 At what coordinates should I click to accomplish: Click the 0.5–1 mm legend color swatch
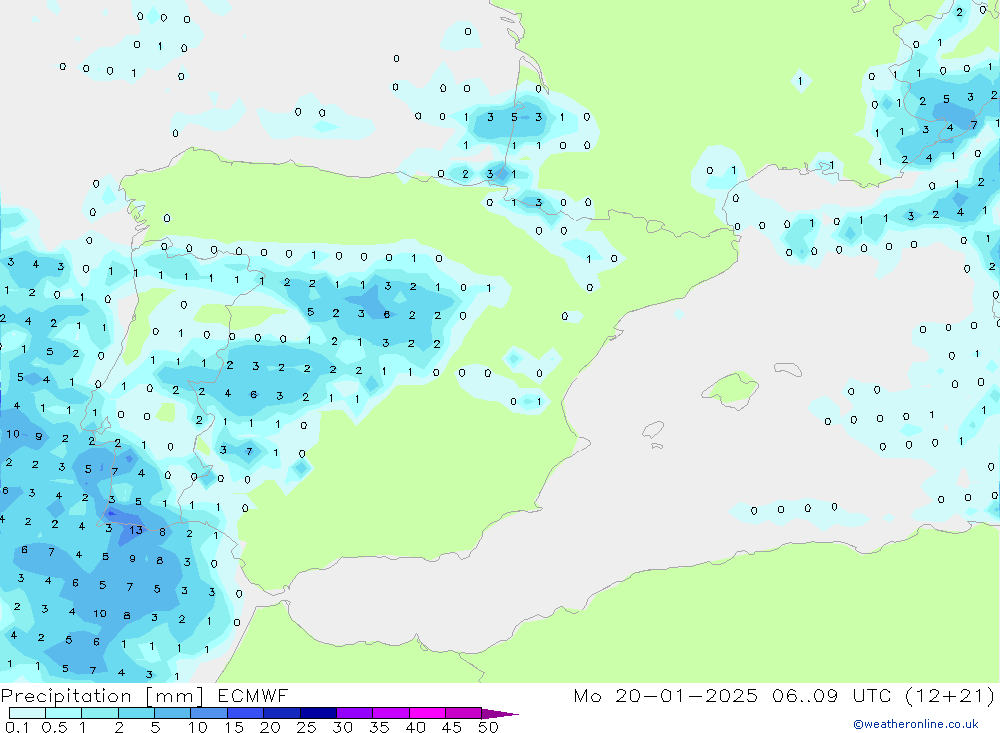[x=63, y=713]
